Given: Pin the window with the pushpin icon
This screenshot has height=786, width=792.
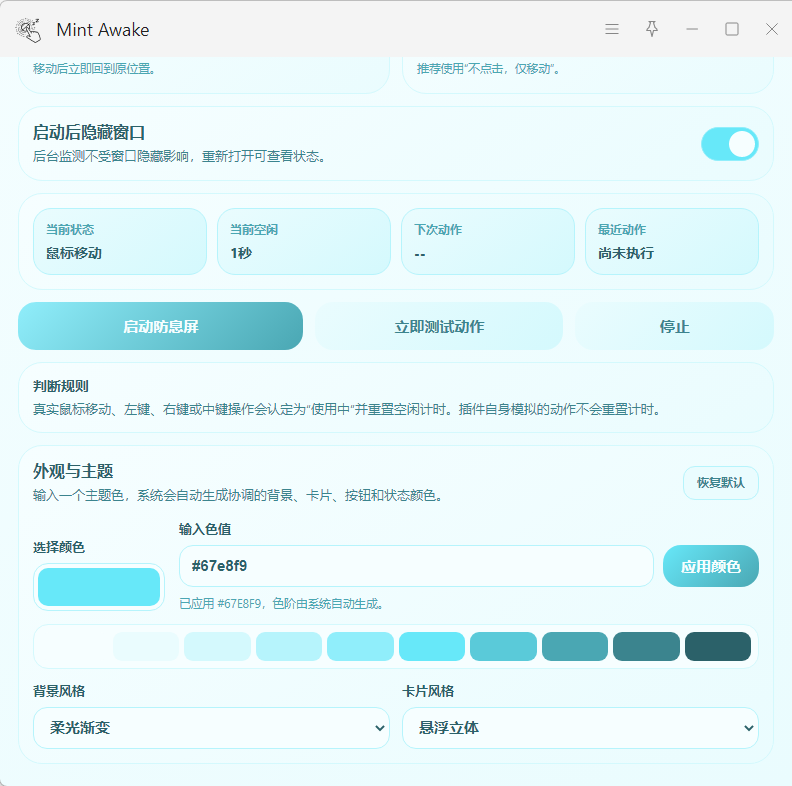Looking at the screenshot, I should pyautogui.click(x=652, y=29).
